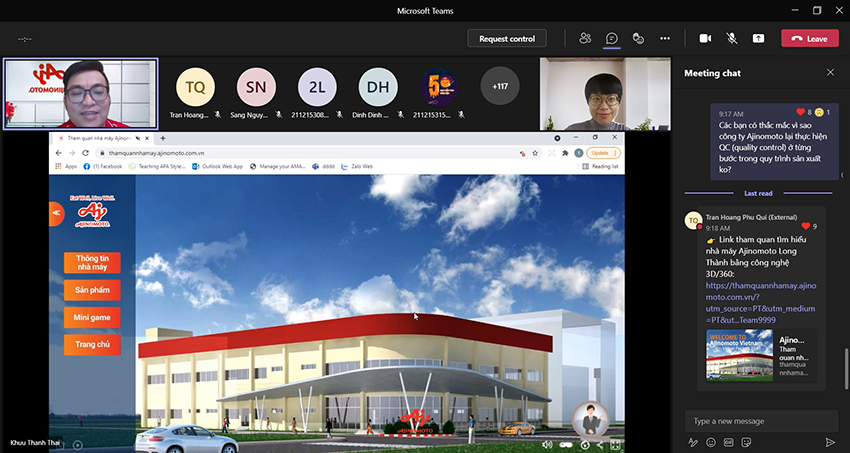The height and width of the screenshot is (453, 850).
Task: Toggle the meeting chat icon
Action: (611, 38)
